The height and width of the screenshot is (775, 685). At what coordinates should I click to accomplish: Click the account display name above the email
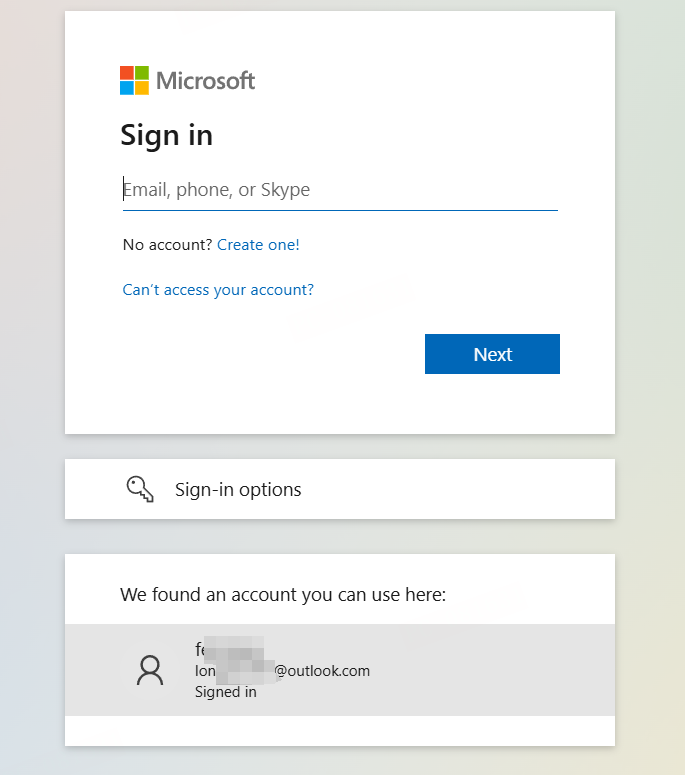click(228, 650)
